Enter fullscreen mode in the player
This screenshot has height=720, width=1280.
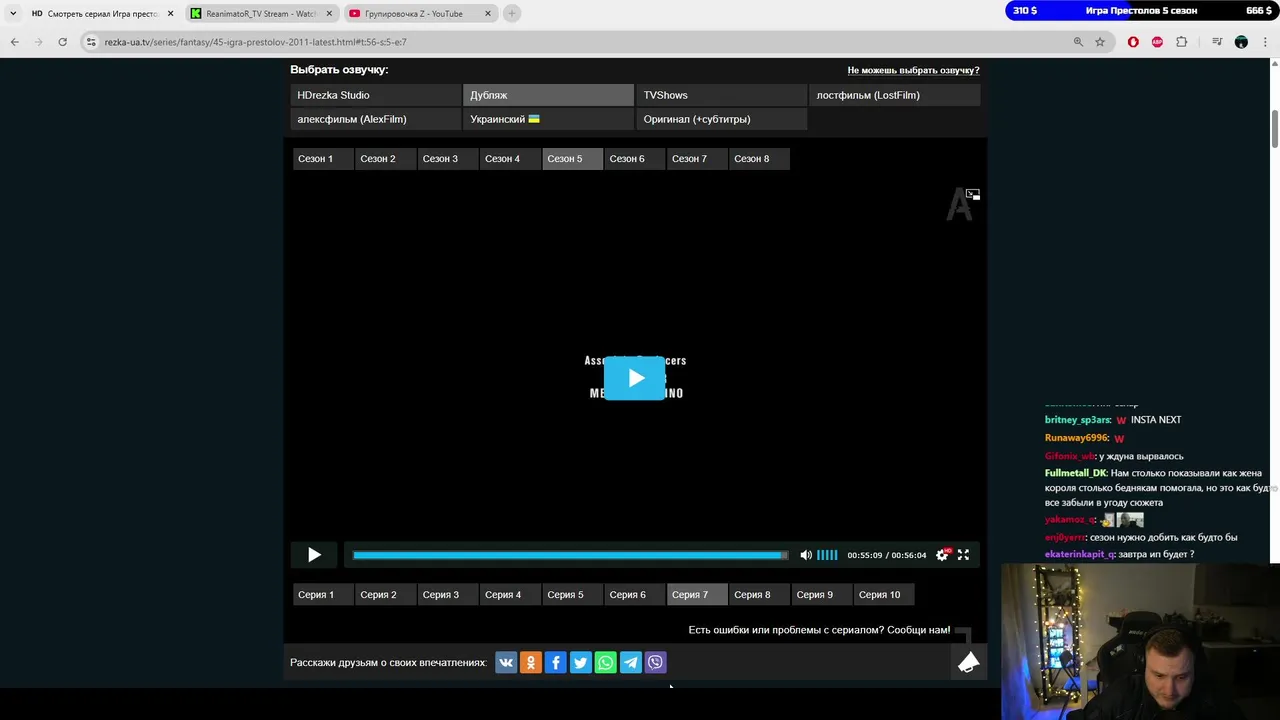[x=963, y=555]
